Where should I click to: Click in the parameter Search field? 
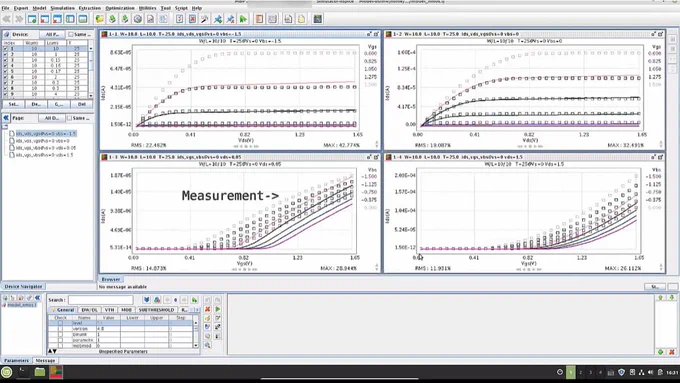(x=101, y=300)
